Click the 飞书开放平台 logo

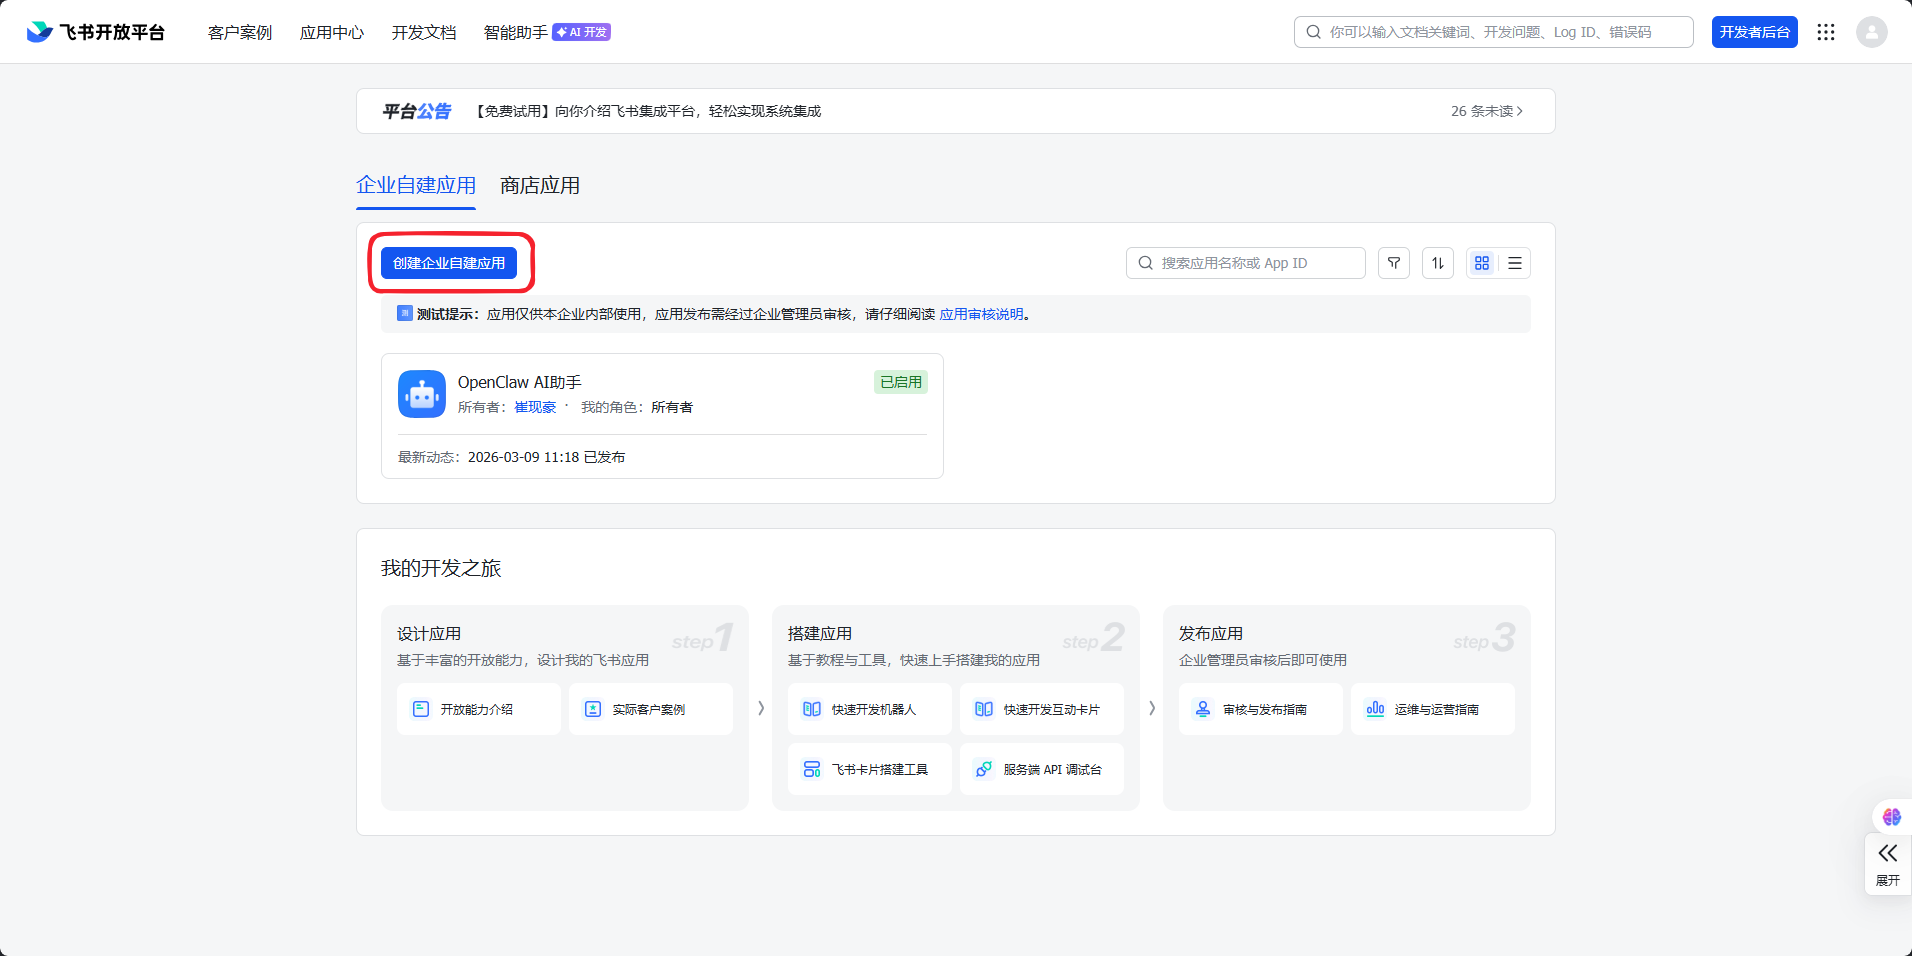click(96, 32)
